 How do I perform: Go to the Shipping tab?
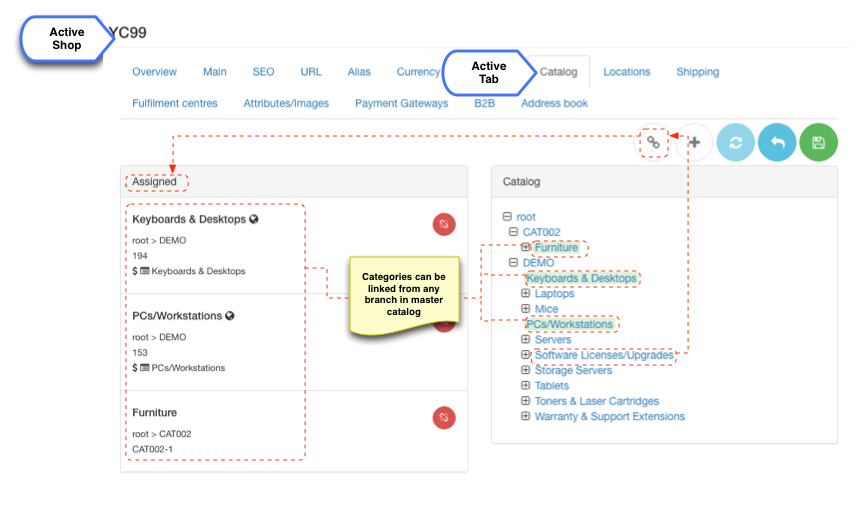pyautogui.click(x=698, y=72)
